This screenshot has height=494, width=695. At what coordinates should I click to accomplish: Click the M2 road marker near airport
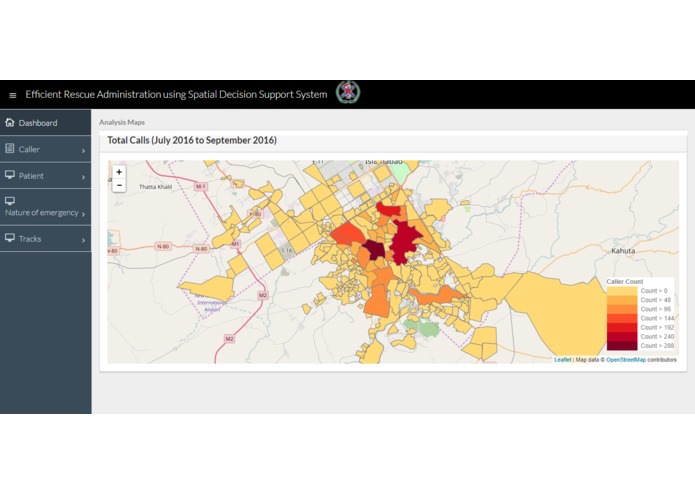[263, 296]
